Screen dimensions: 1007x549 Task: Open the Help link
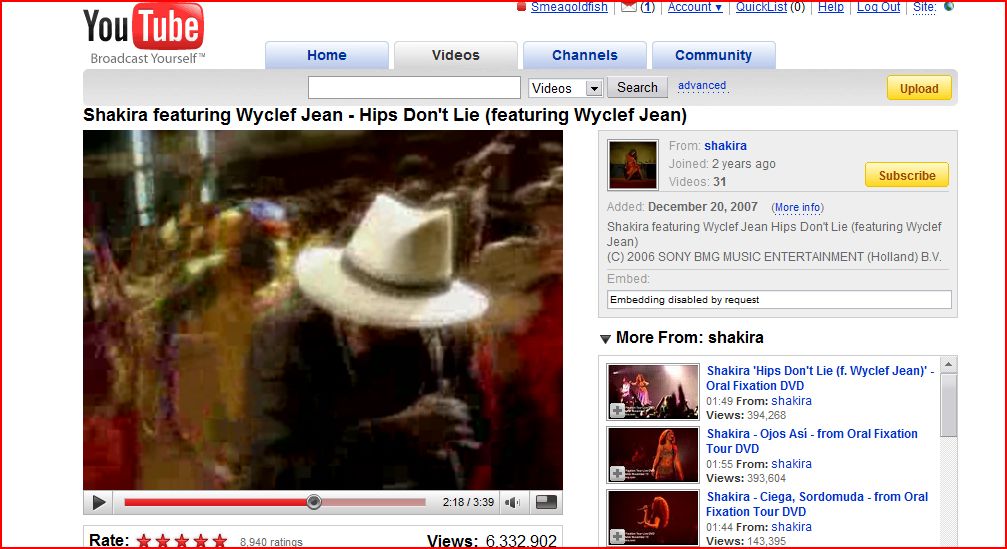830,7
